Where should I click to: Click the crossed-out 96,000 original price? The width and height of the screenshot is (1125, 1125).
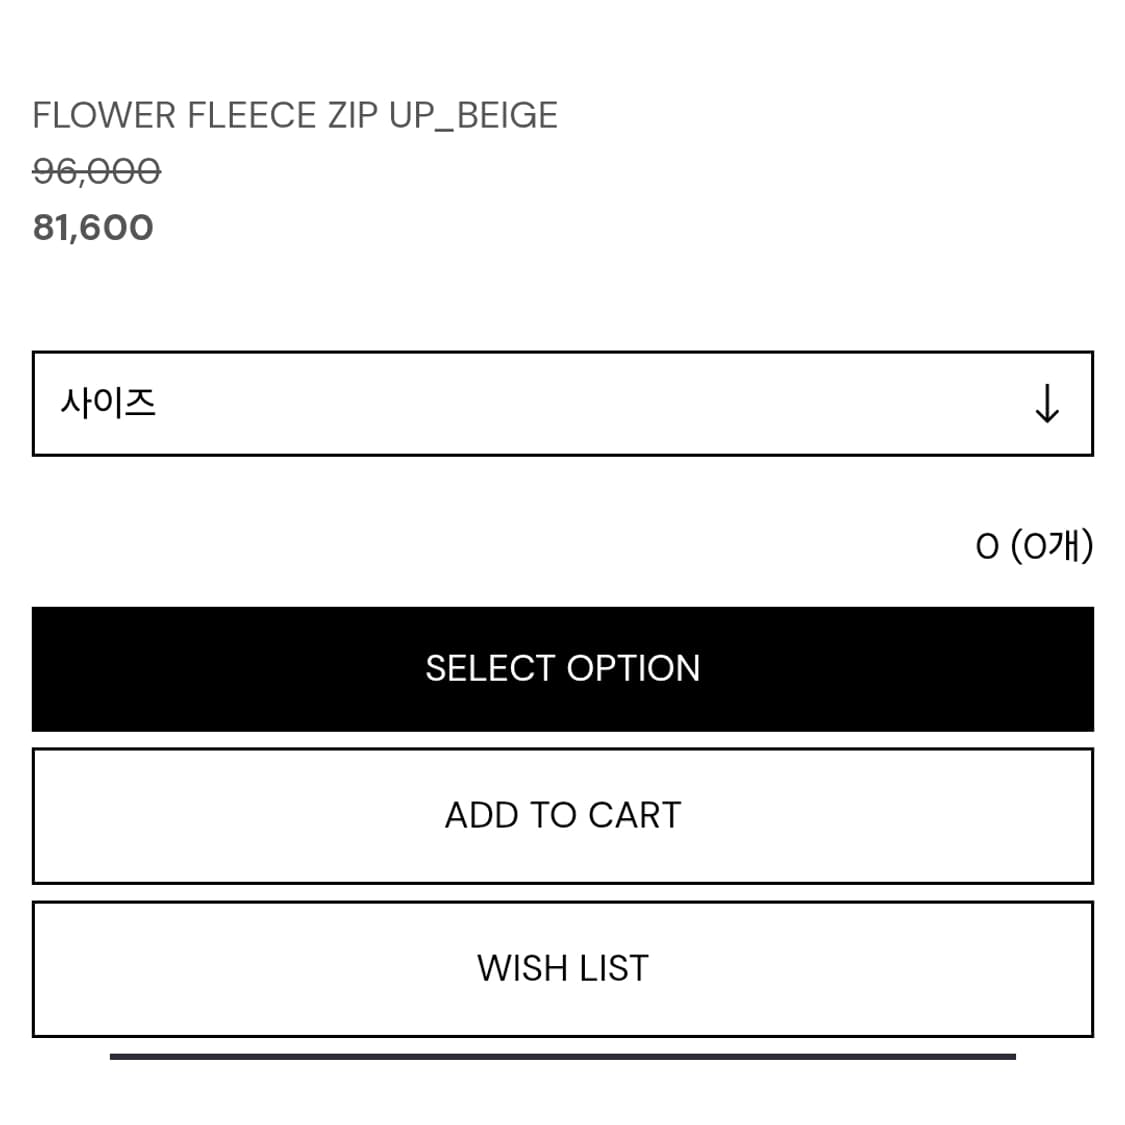(x=96, y=171)
